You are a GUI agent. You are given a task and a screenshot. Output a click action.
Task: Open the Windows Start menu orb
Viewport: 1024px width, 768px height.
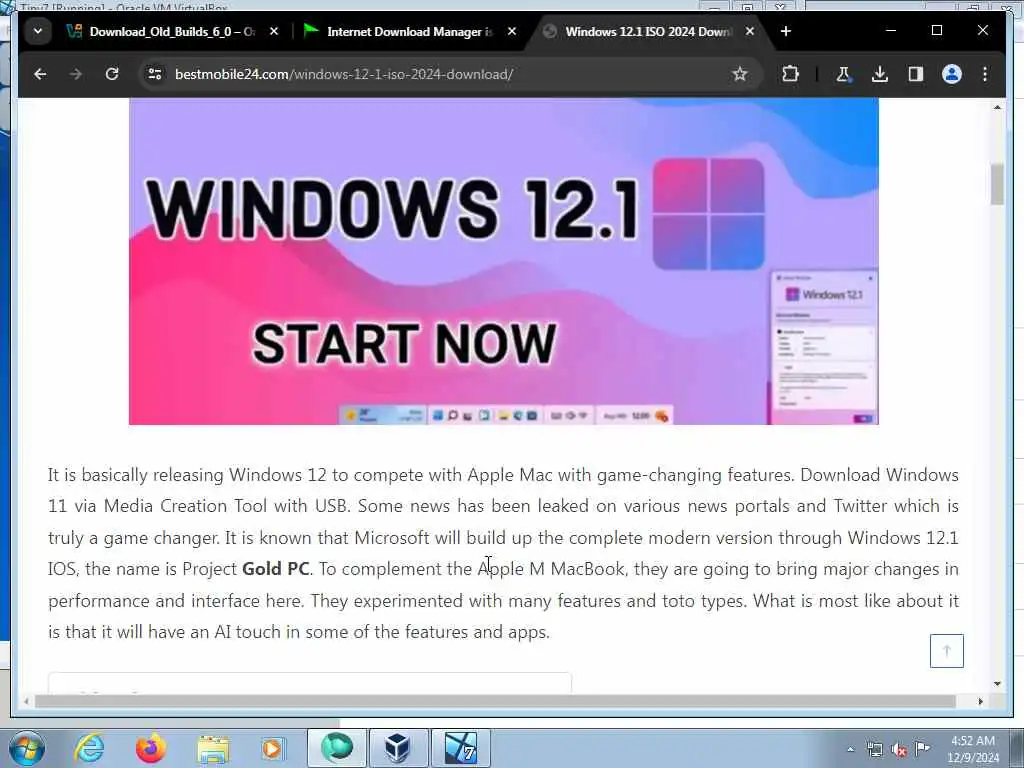(x=27, y=748)
